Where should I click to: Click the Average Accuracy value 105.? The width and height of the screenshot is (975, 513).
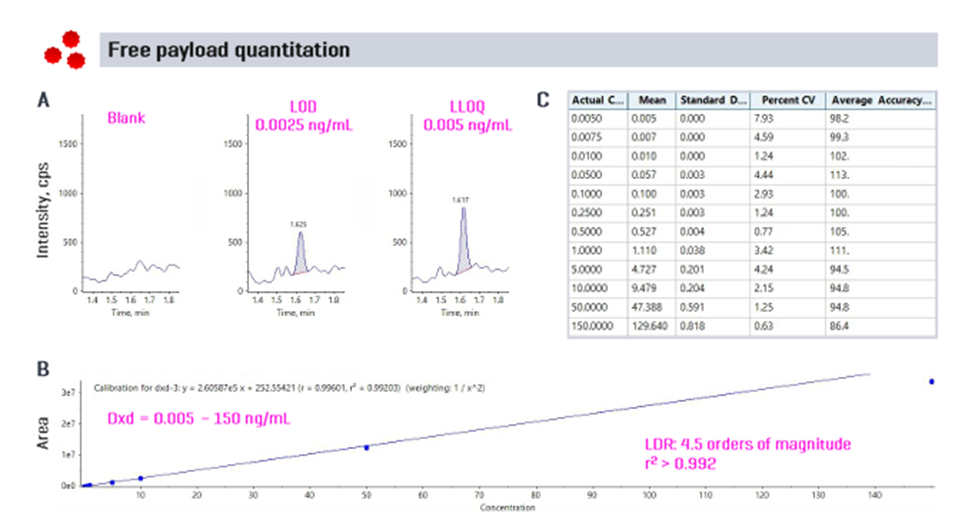839,231
